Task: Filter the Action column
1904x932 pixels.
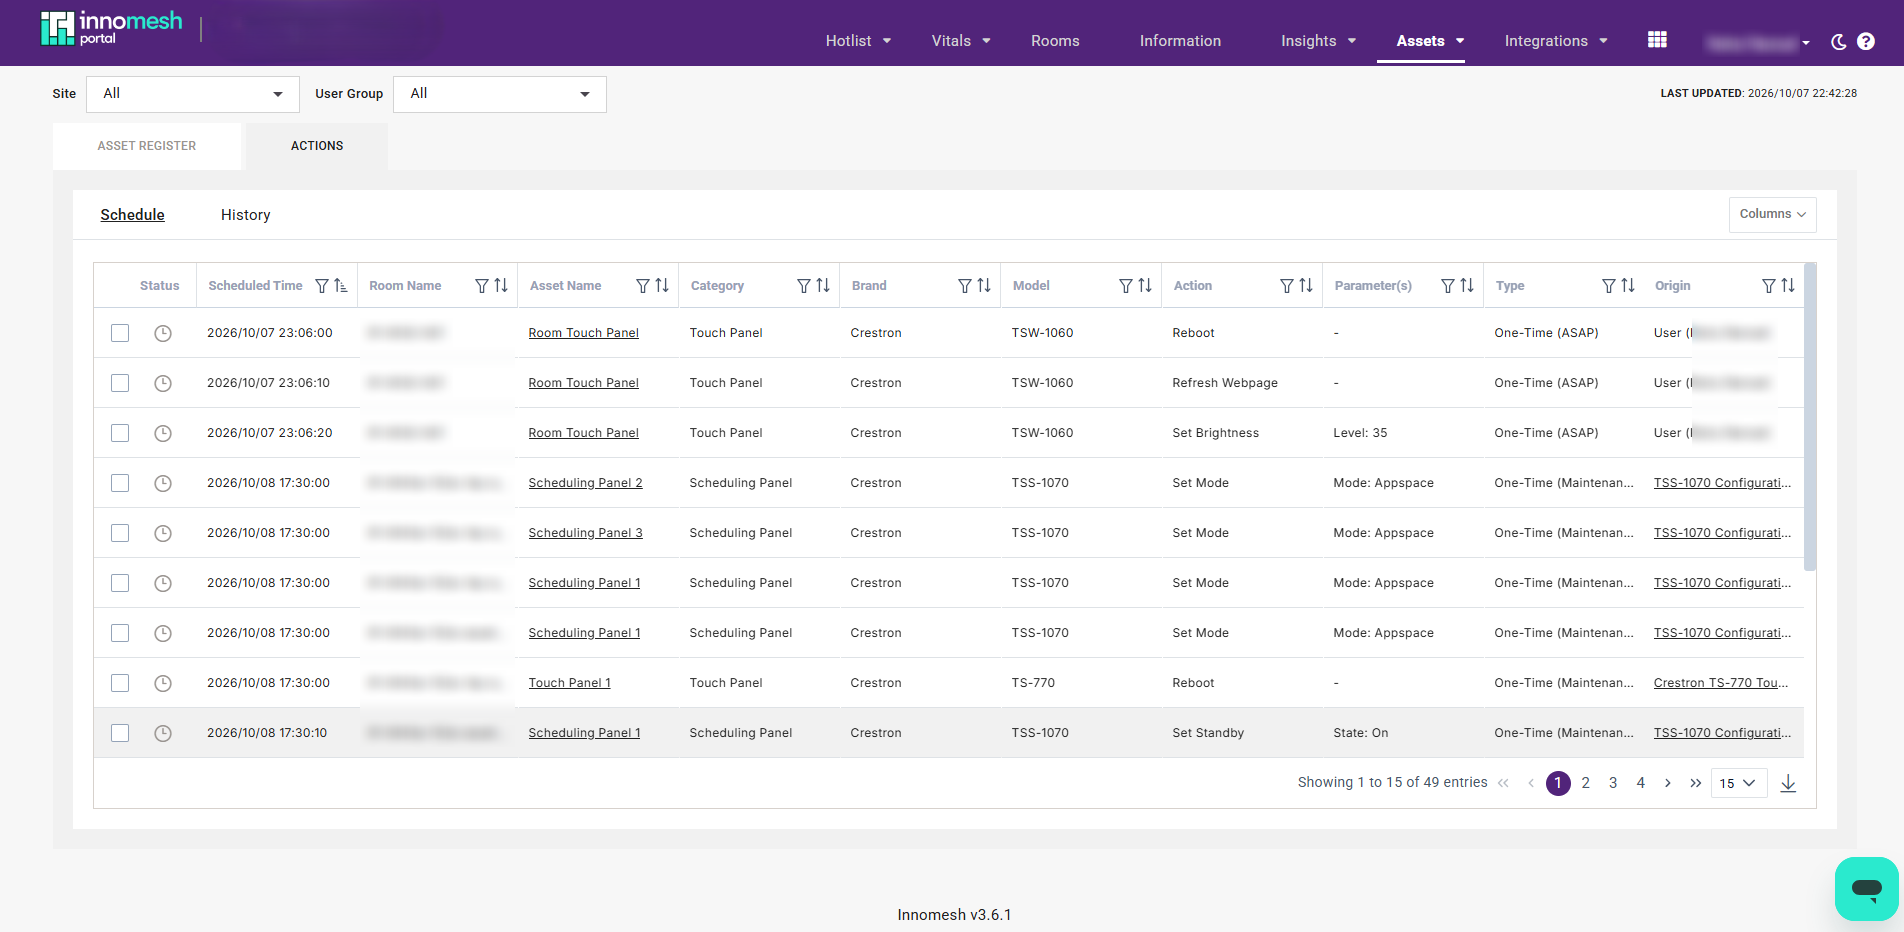Action: (1287, 286)
